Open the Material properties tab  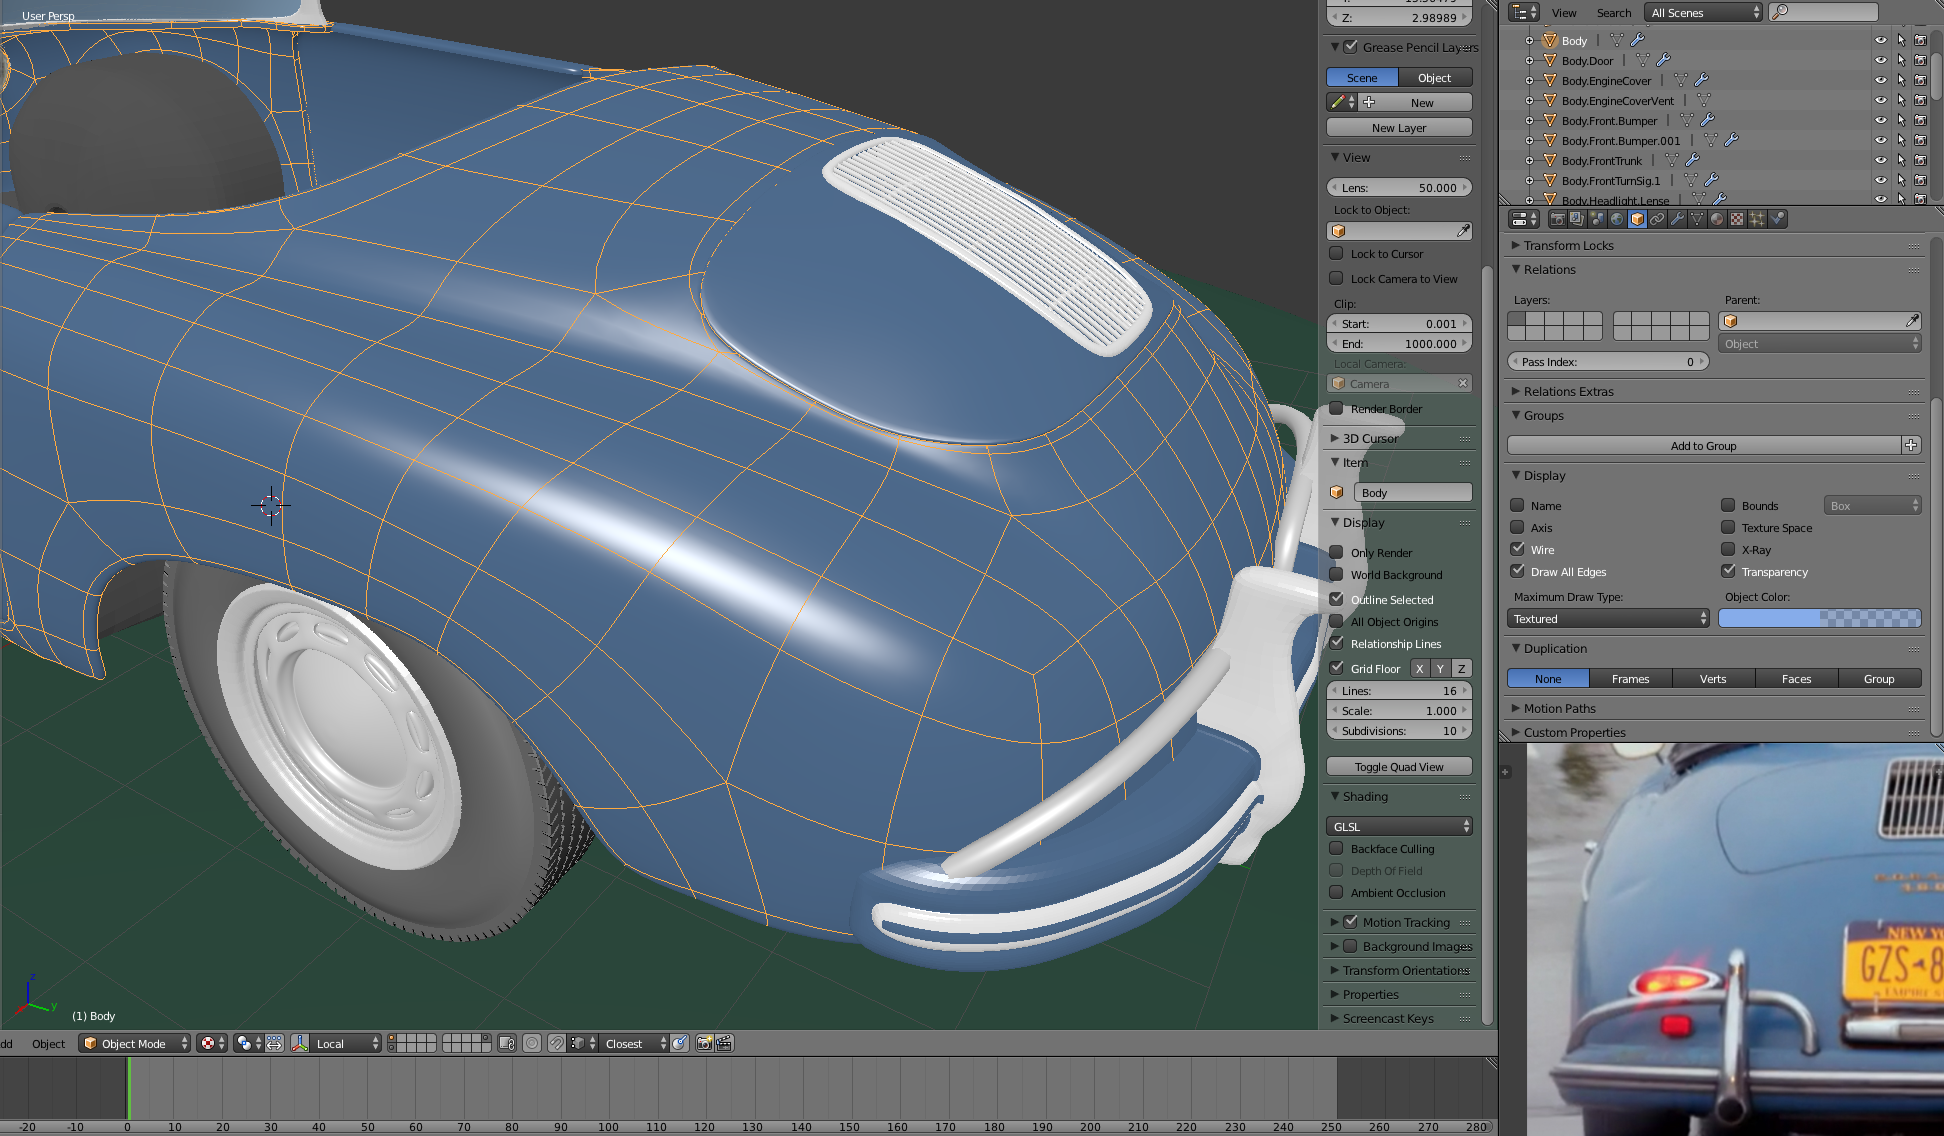tap(1717, 219)
